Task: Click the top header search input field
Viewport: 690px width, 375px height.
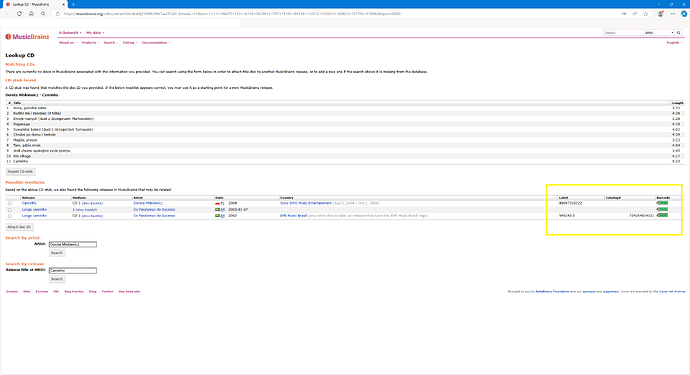Action: (623, 33)
